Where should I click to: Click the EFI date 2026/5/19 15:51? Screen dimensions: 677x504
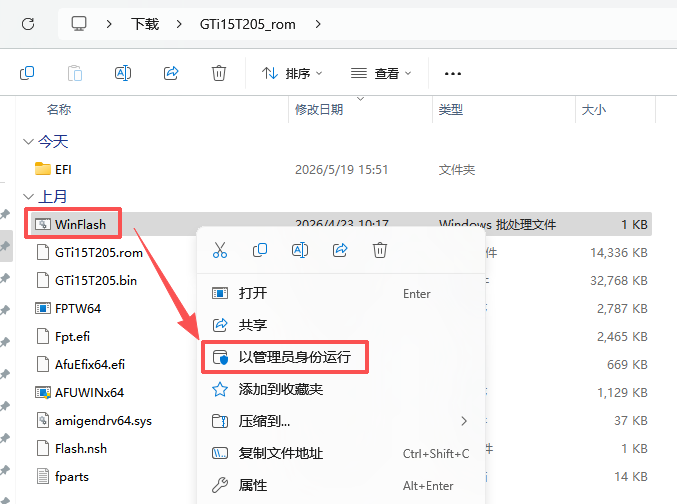click(x=342, y=170)
